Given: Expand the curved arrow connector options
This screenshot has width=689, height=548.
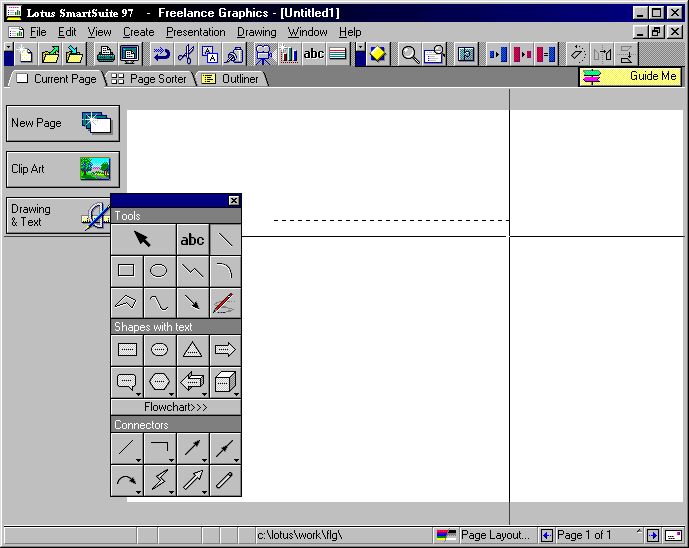Looking at the screenshot, I should click(x=138, y=492).
